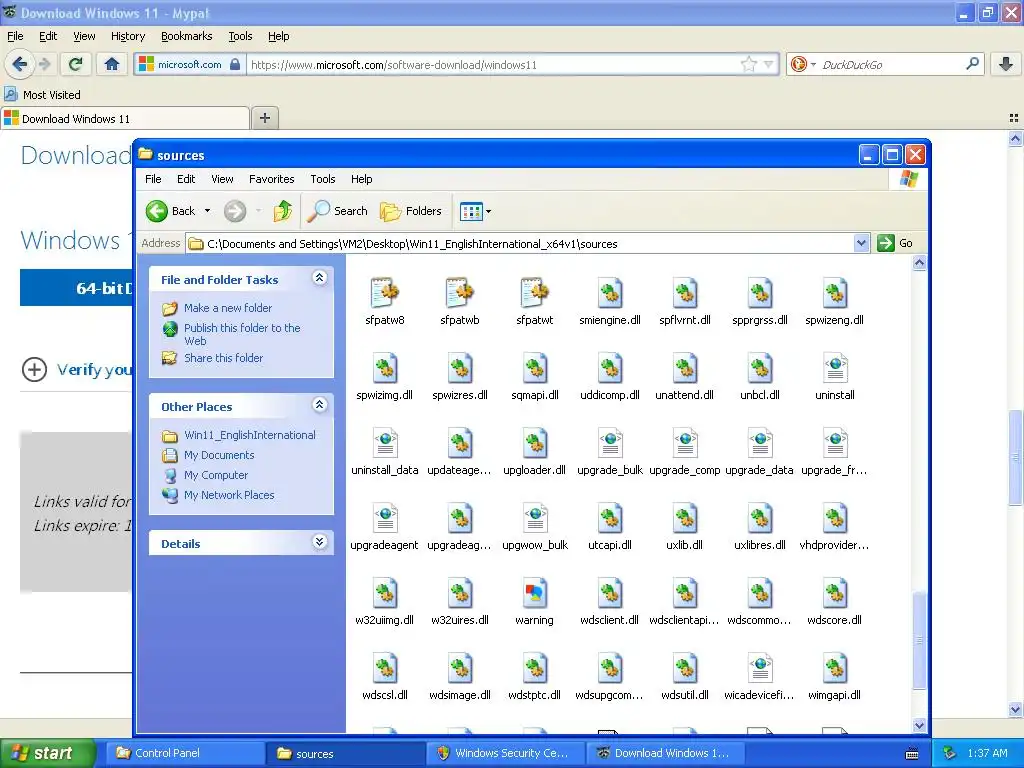Image resolution: width=1024 pixels, height=768 pixels.
Task: Open the DuckDuckGo search engine dropdown
Action: [813, 64]
